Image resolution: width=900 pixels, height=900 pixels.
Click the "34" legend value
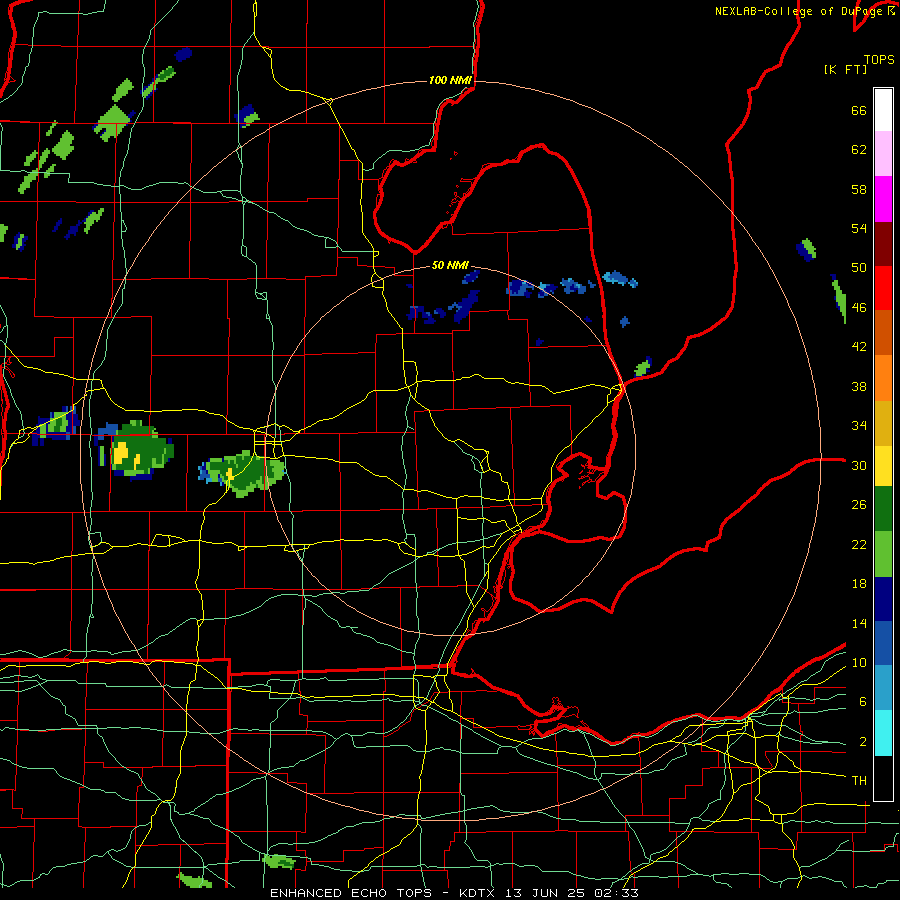tap(859, 426)
